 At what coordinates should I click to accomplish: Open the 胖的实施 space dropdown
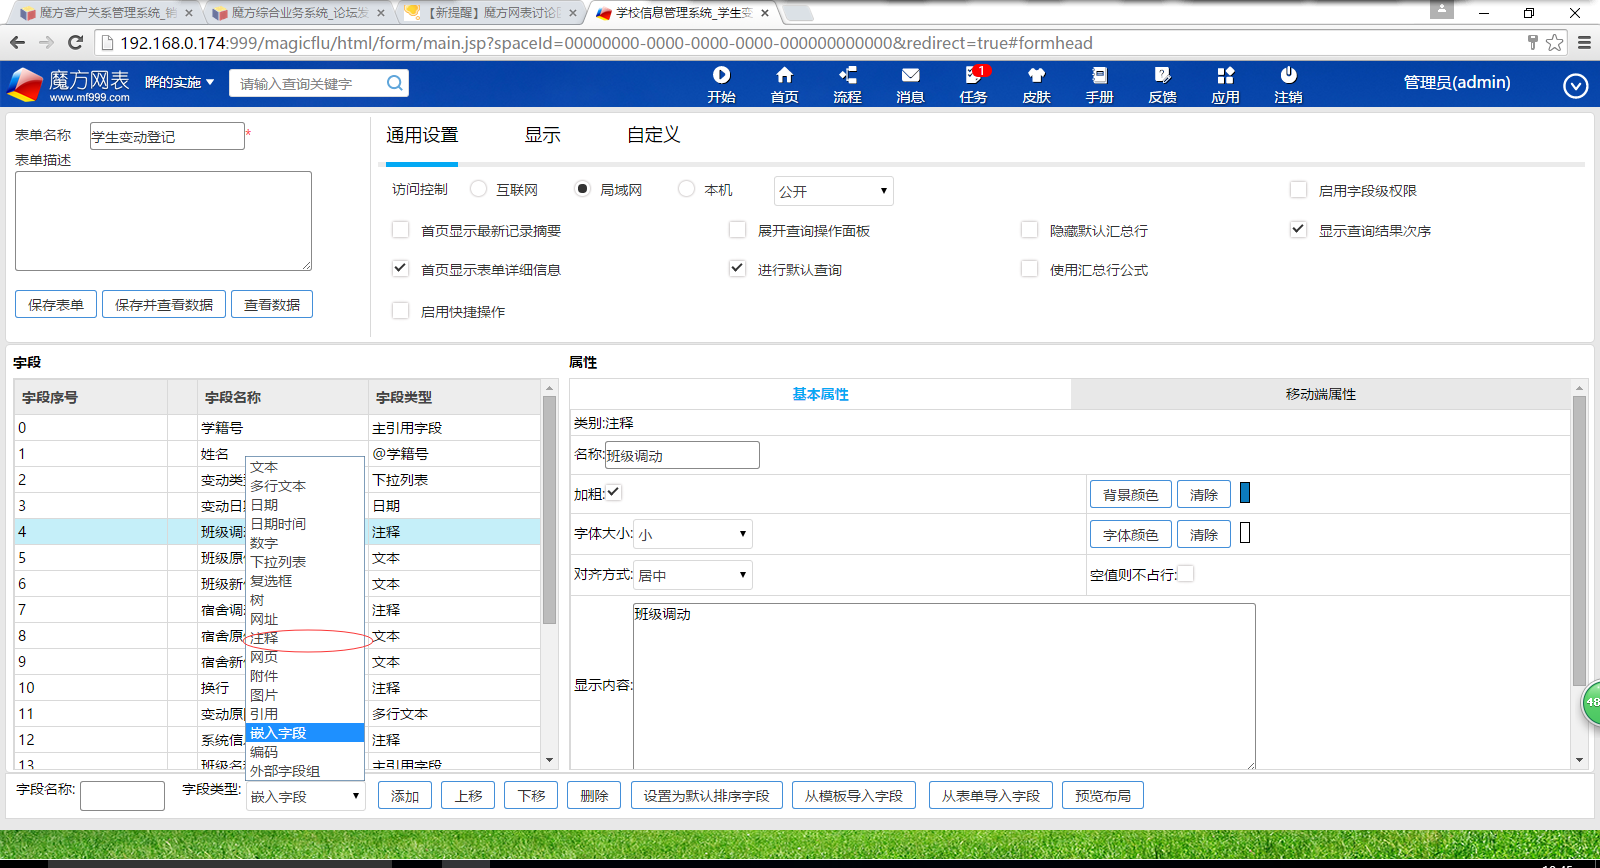click(x=180, y=82)
